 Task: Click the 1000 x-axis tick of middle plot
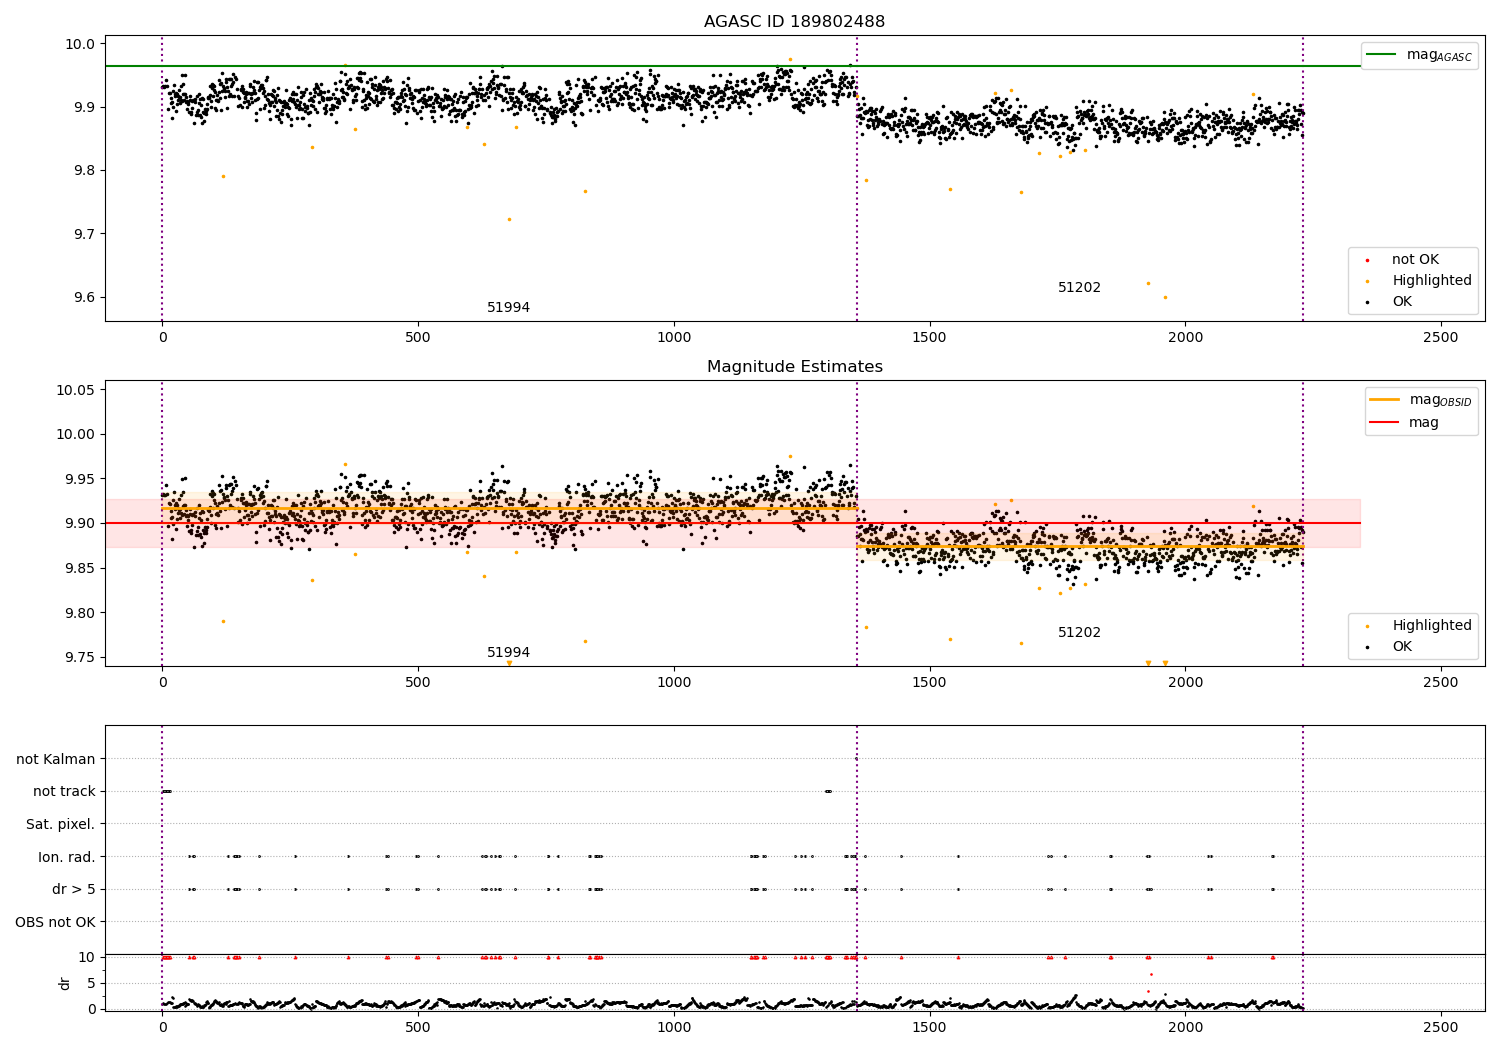(674, 683)
